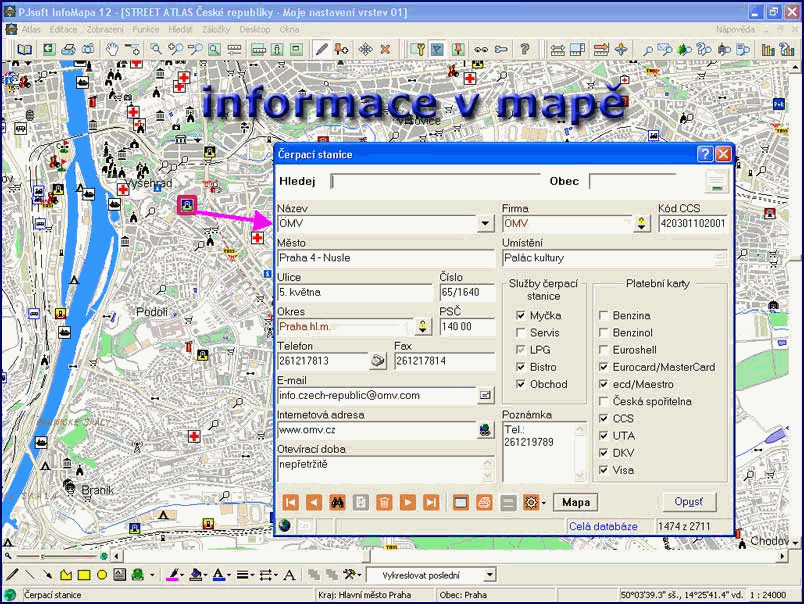
Task: Click the highlighted gas station marker on map
Action: tap(187, 205)
